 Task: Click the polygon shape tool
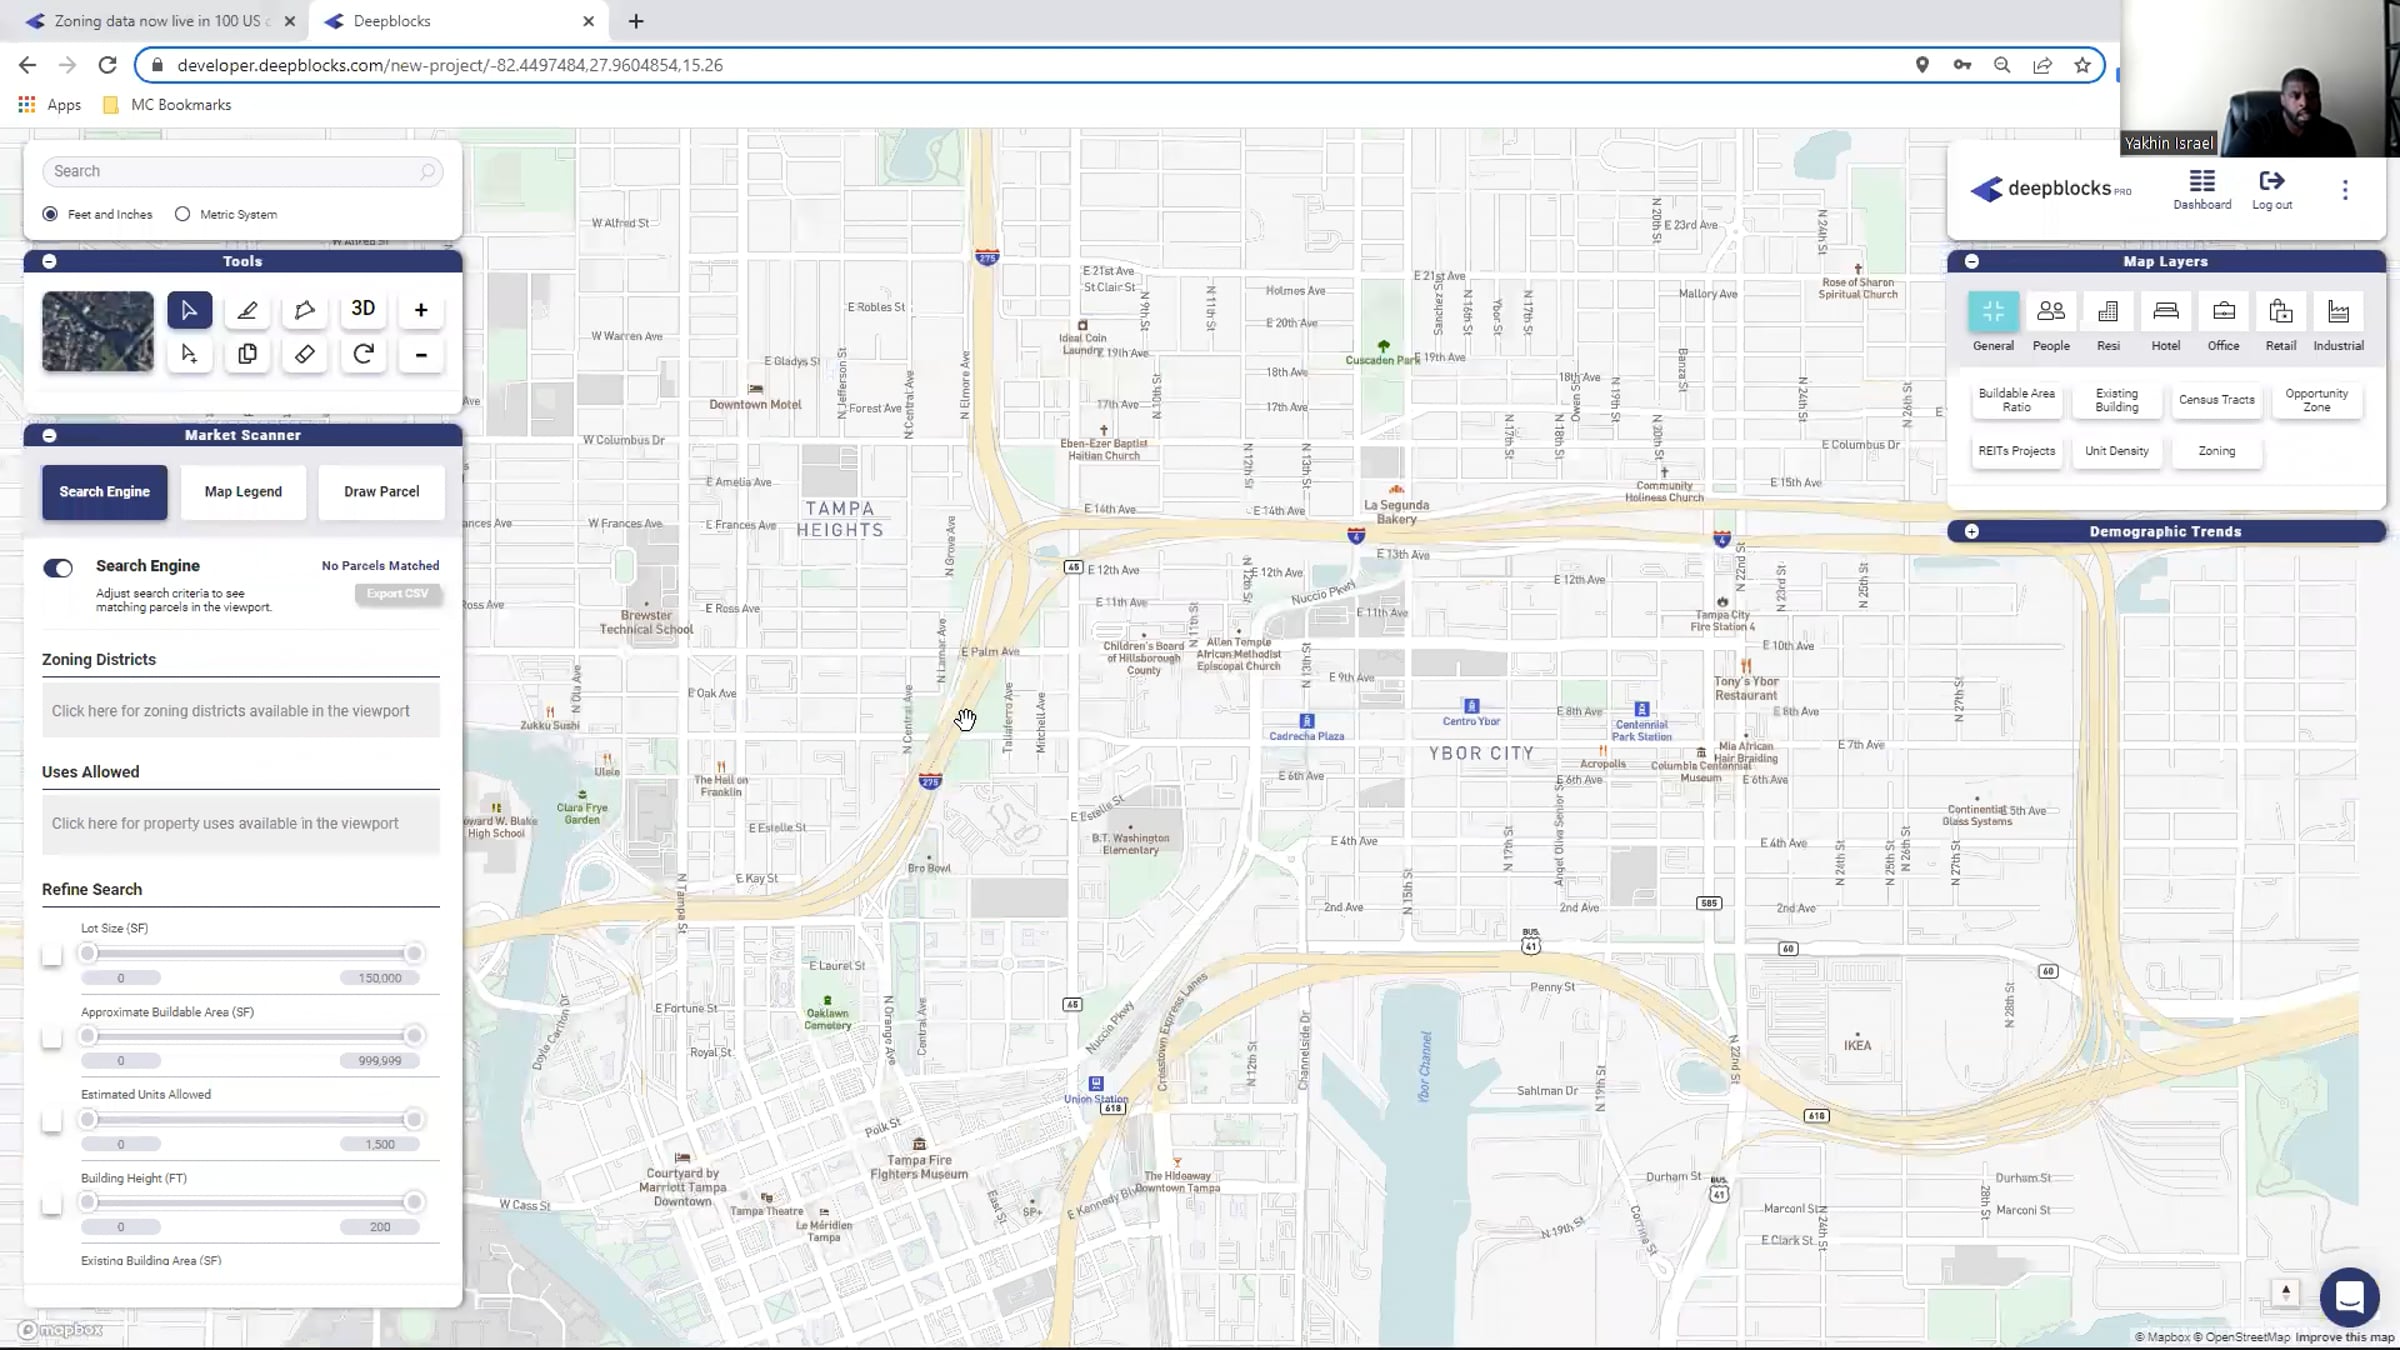305,310
